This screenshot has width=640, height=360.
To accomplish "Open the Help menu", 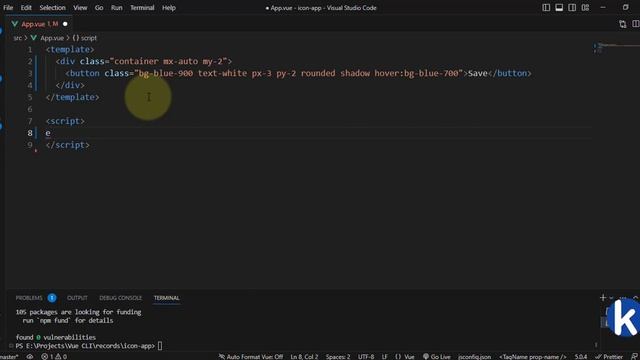I will 169,8.
